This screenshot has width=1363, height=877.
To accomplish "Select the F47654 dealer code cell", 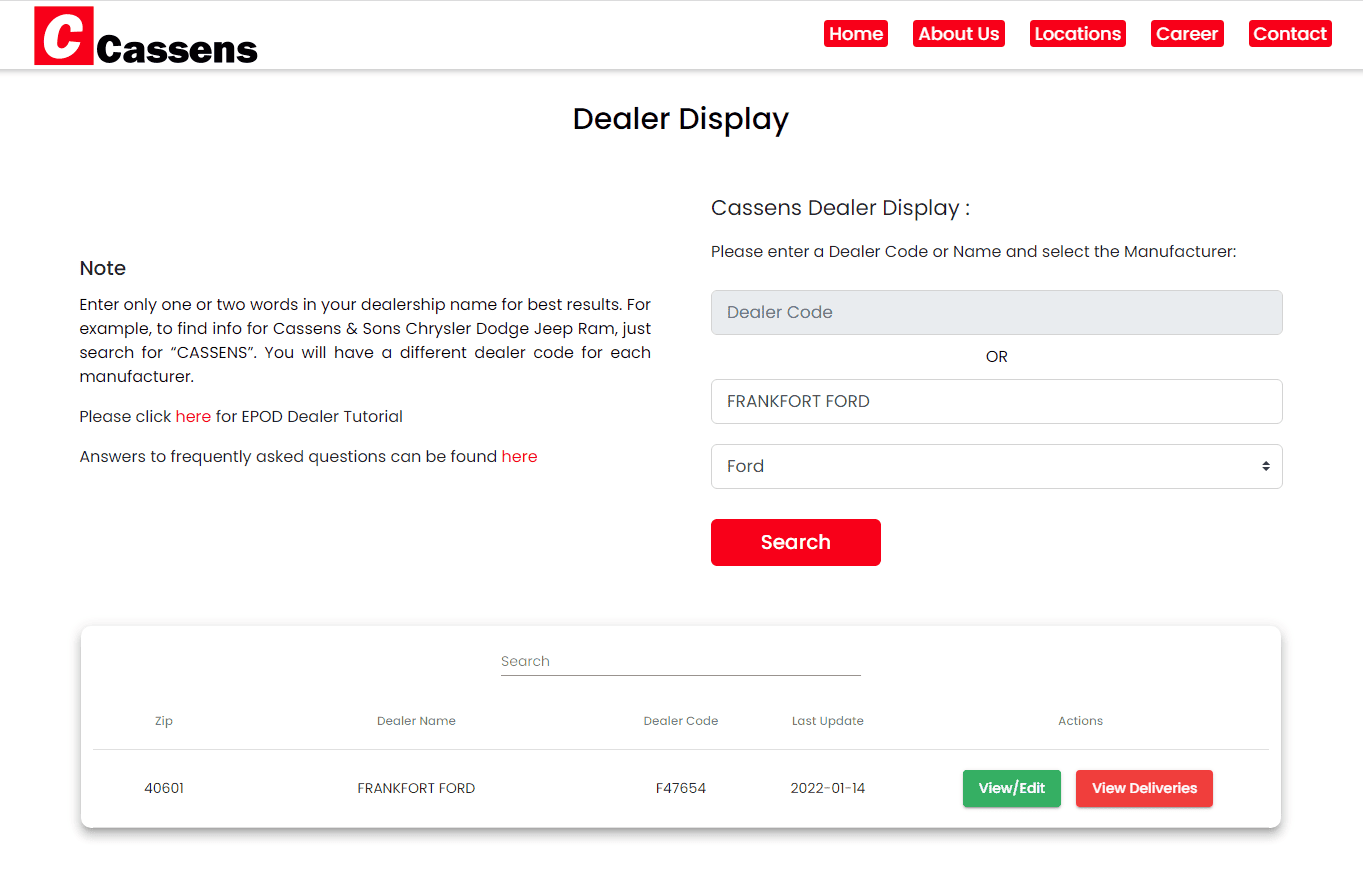I will 680,788.
